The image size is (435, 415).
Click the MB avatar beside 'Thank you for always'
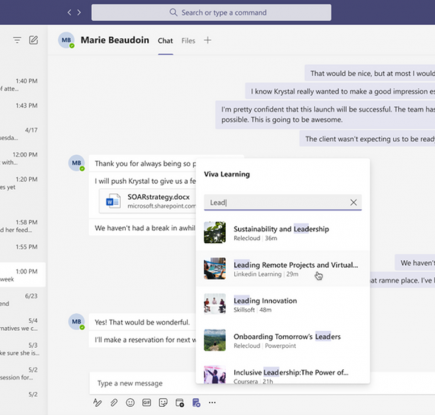click(76, 163)
